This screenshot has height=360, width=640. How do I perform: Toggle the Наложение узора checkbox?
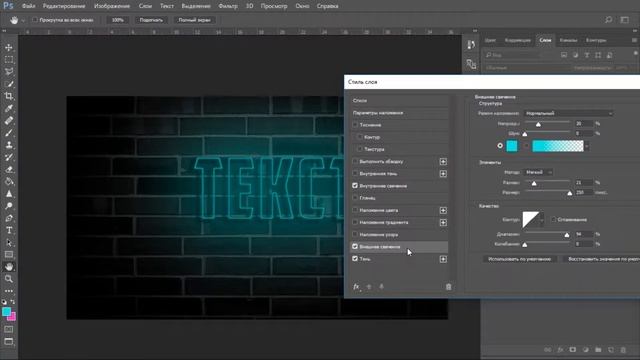click(355, 234)
